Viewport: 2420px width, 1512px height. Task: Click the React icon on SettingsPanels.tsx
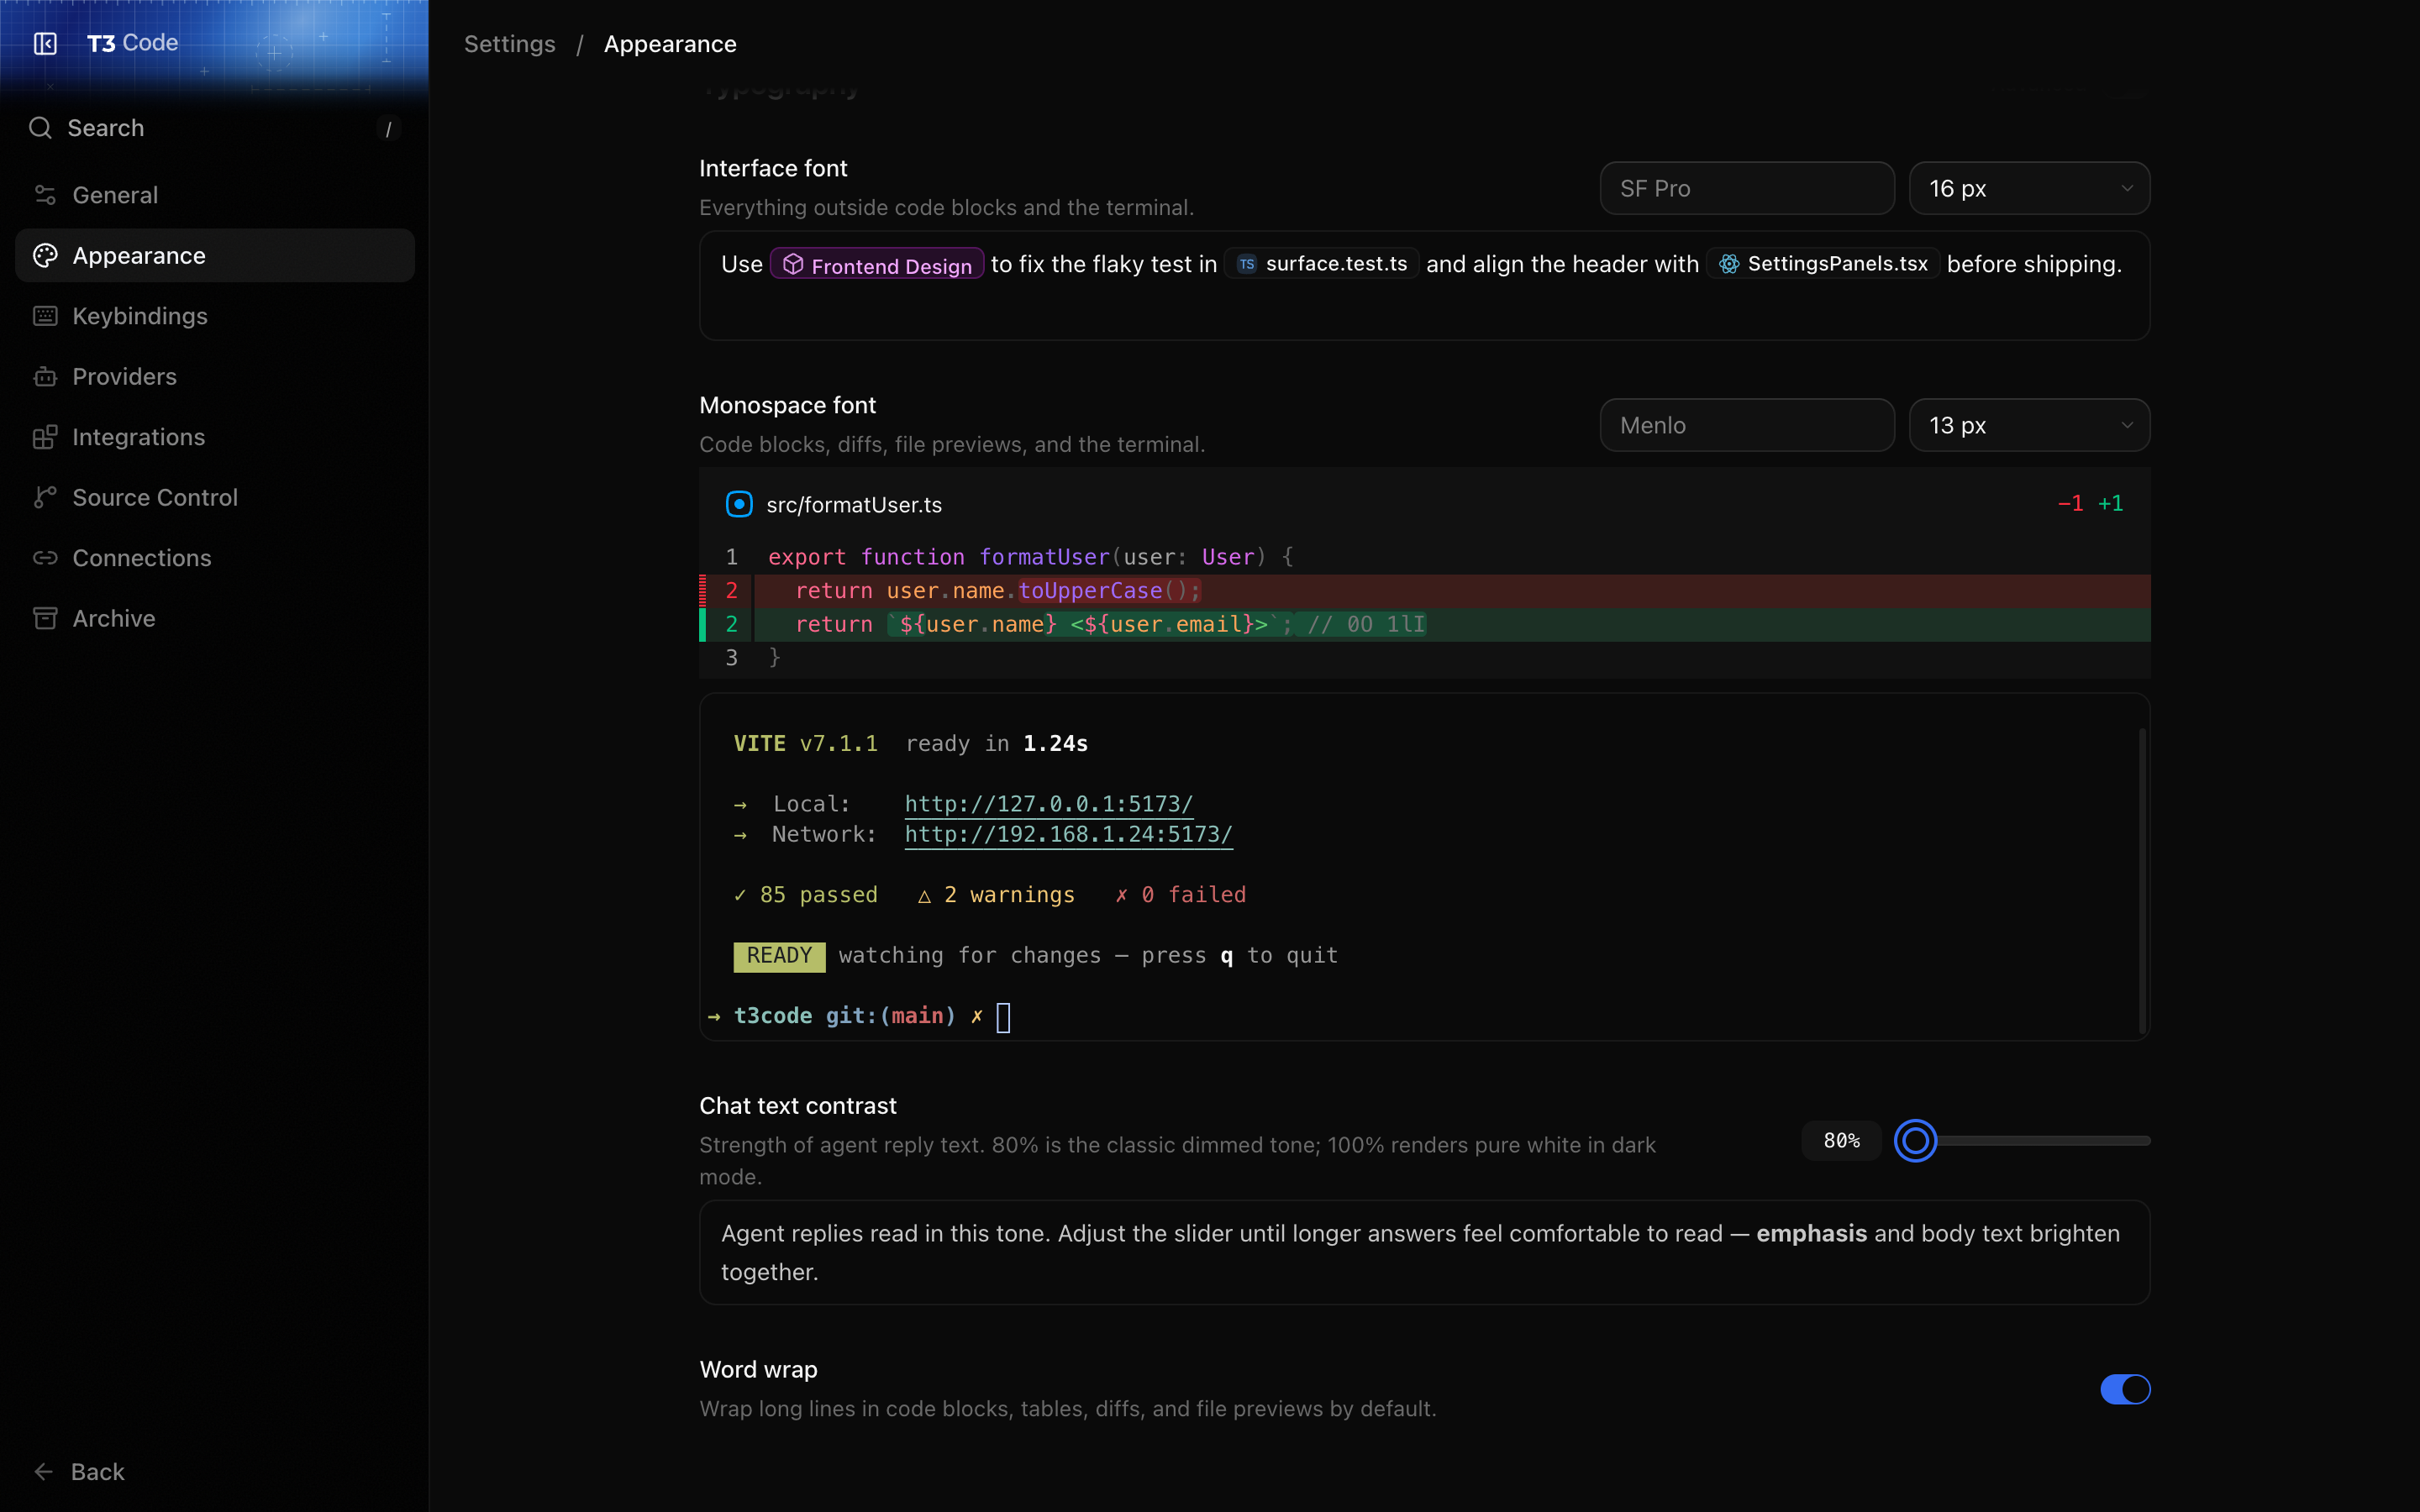point(1729,264)
